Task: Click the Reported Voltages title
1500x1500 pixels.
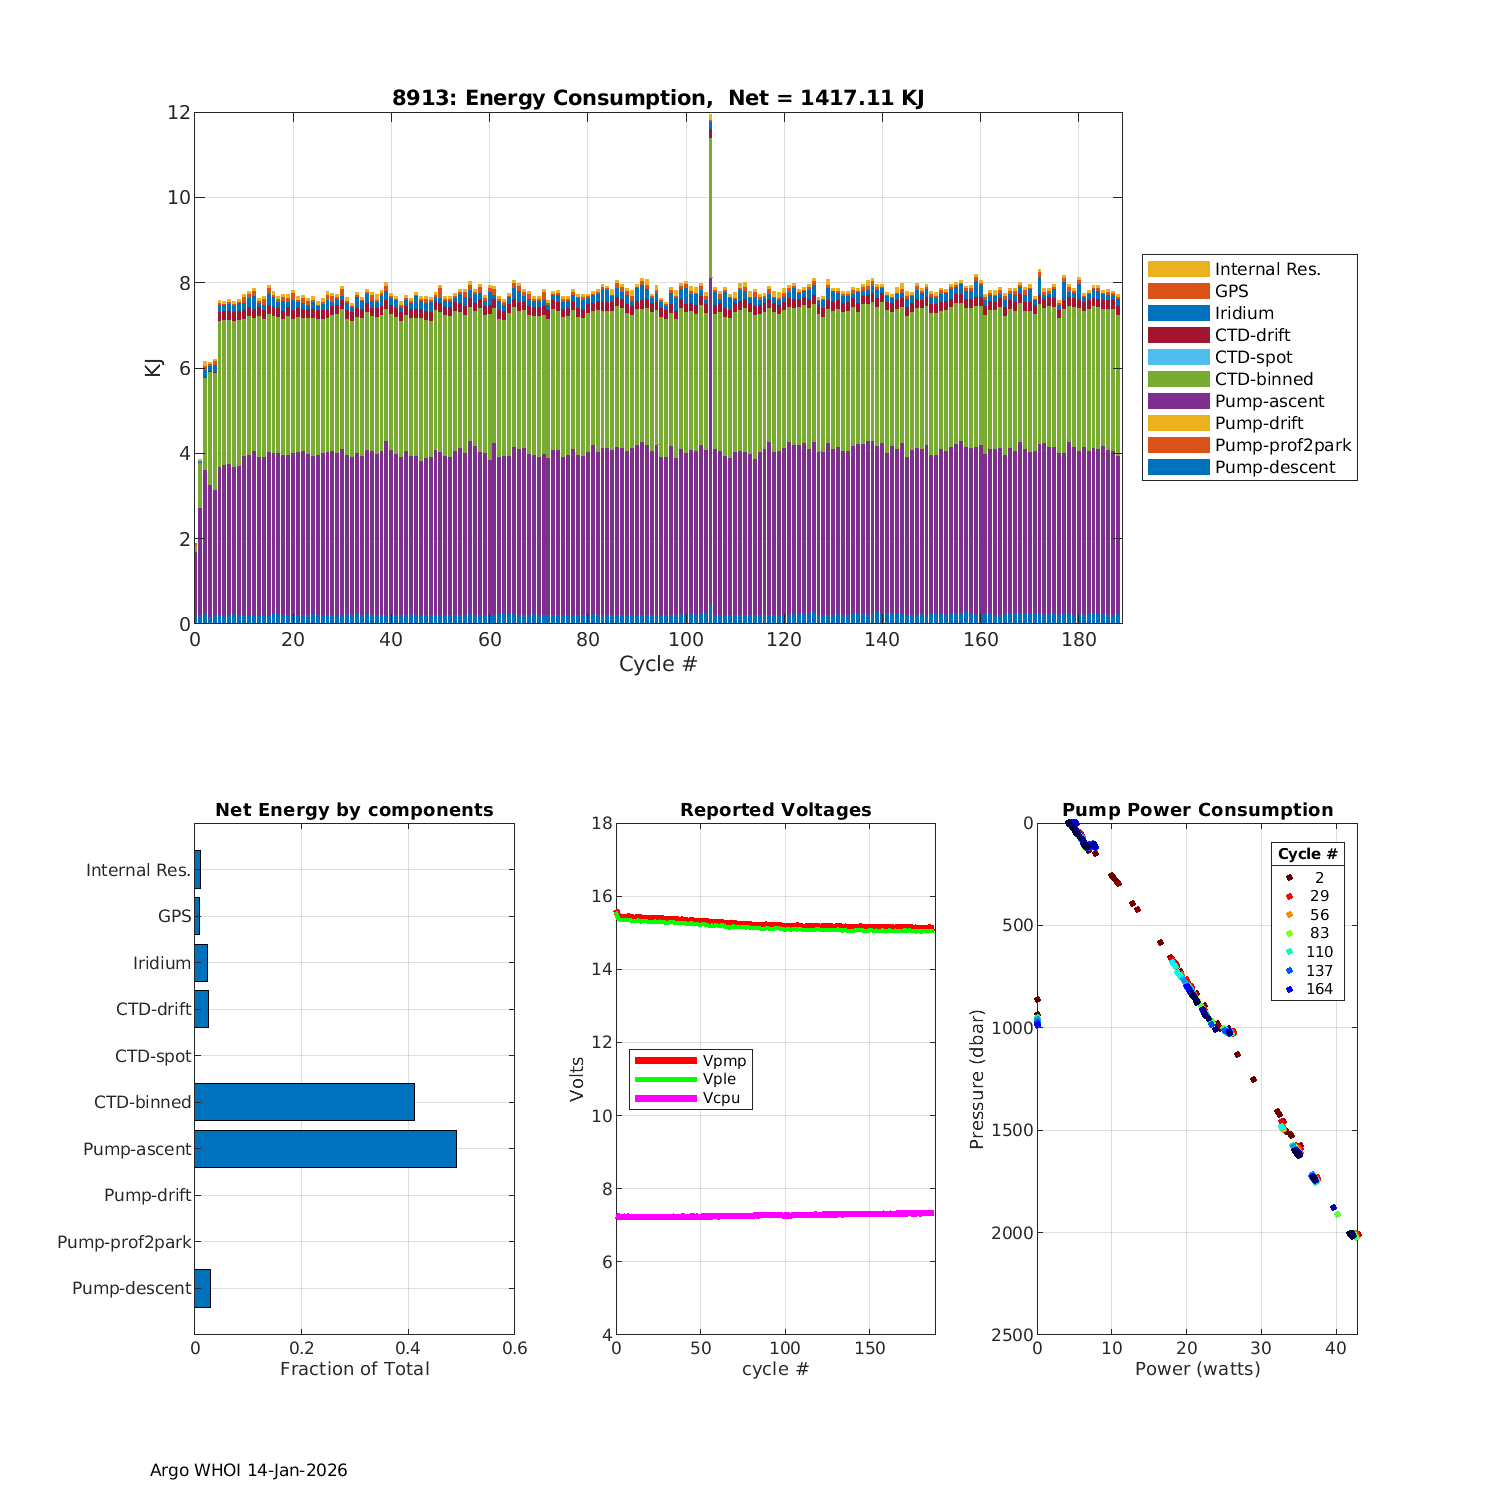Action: point(775,810)
